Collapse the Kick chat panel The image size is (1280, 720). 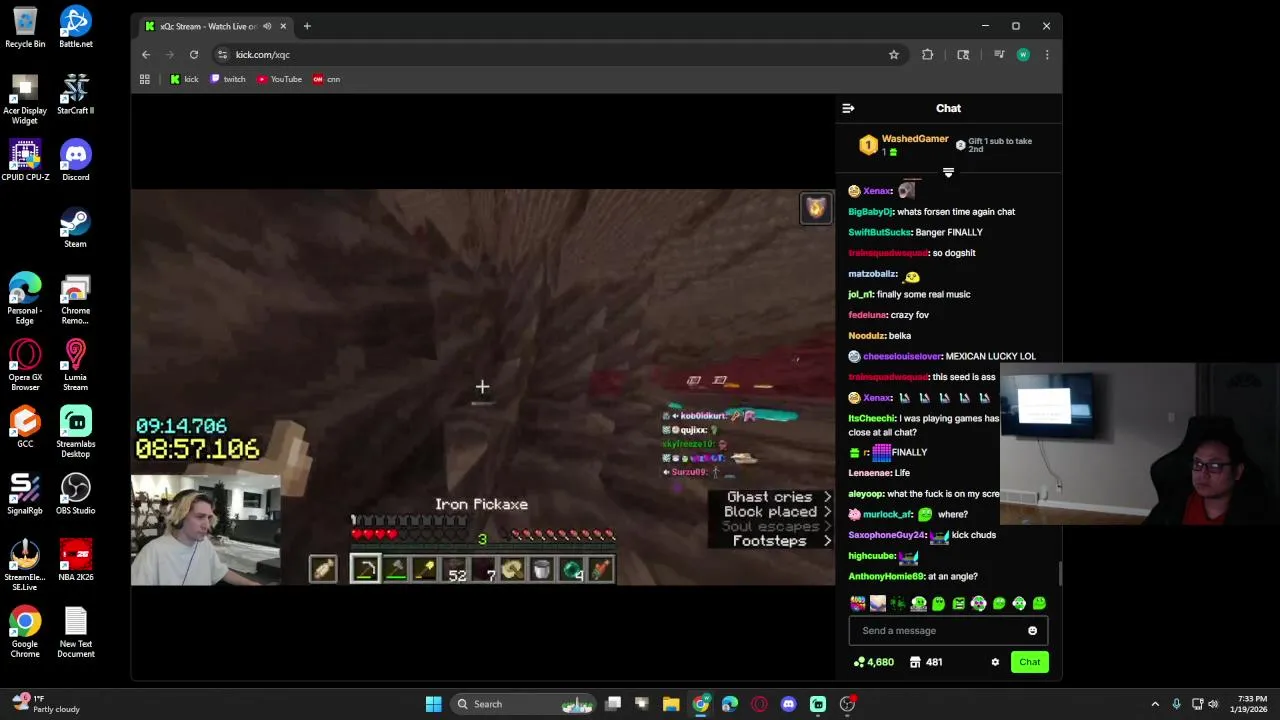[x=848, y=108]
